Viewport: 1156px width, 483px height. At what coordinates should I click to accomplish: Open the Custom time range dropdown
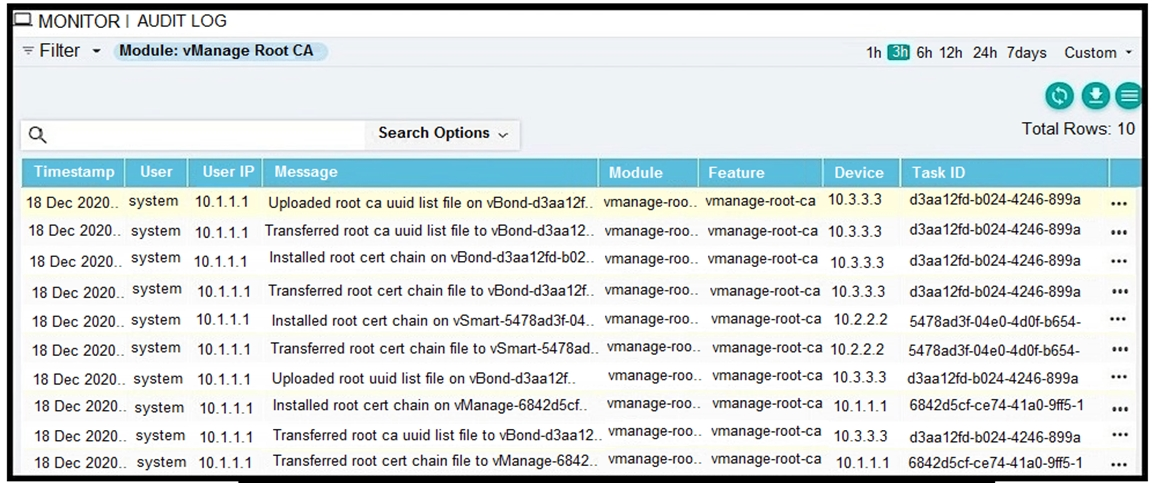click(1098, 53)
